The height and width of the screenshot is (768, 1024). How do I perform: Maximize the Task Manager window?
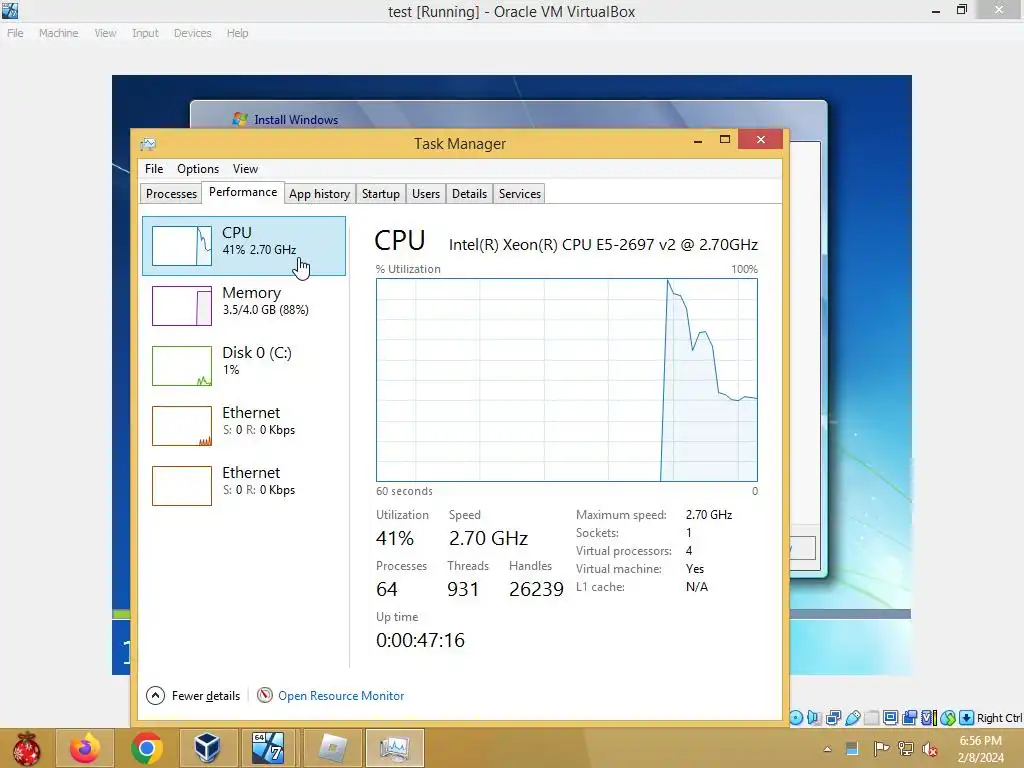(724, 140)
